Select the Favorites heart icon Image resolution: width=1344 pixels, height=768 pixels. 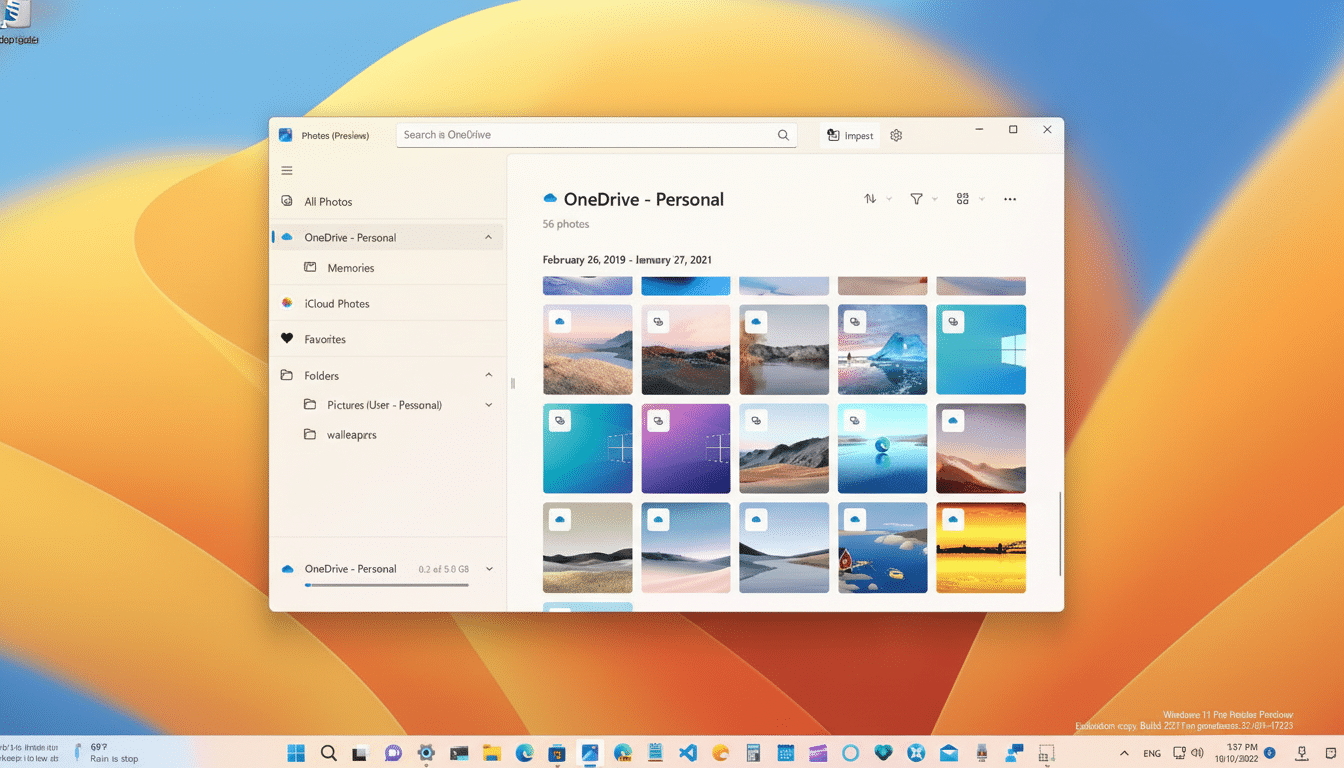coord(289,339)
